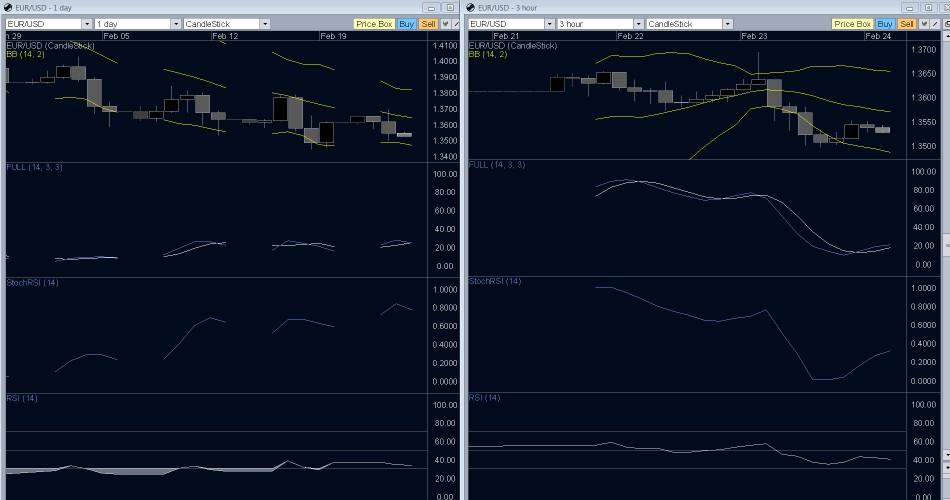Click 'StochRSI (14)' label in 3 hour chart
The height and width of the screenshot is (500, 950).
[495, 281]
